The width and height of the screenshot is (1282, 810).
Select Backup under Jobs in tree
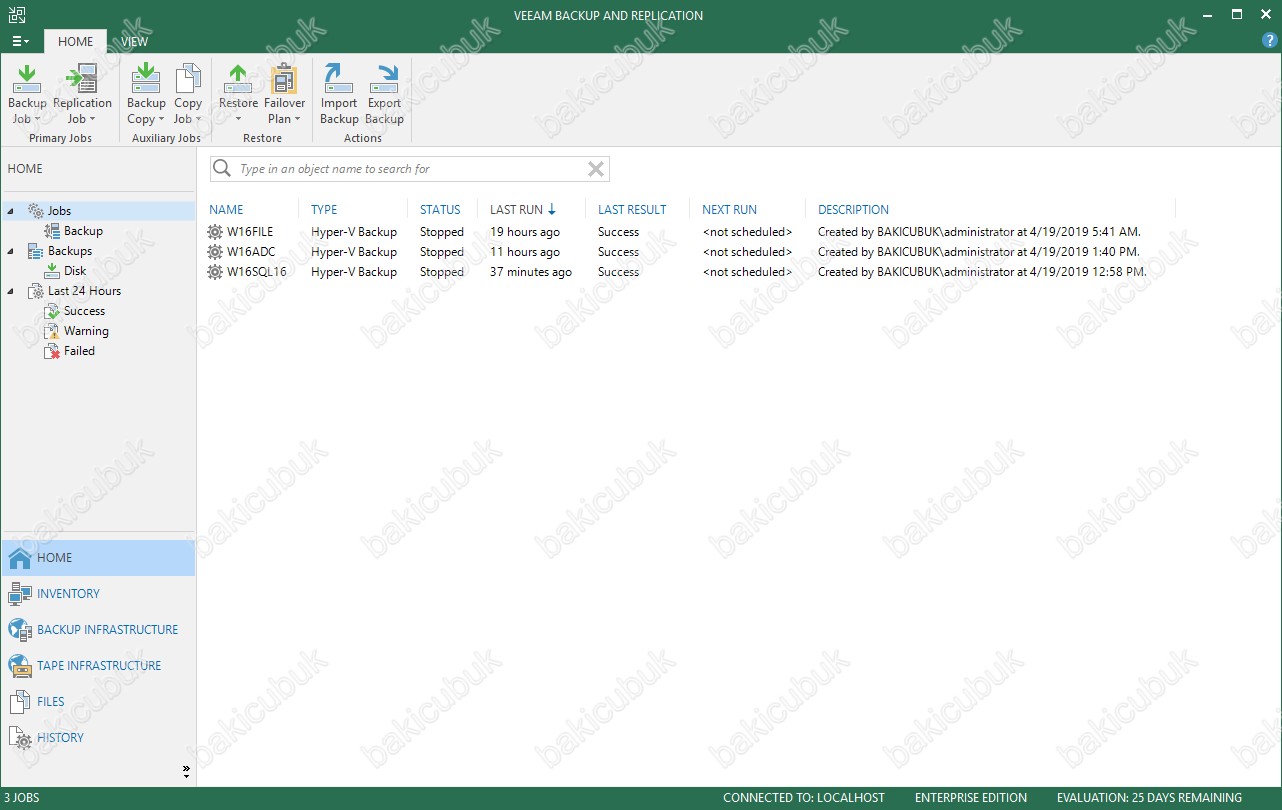[83, 231]
